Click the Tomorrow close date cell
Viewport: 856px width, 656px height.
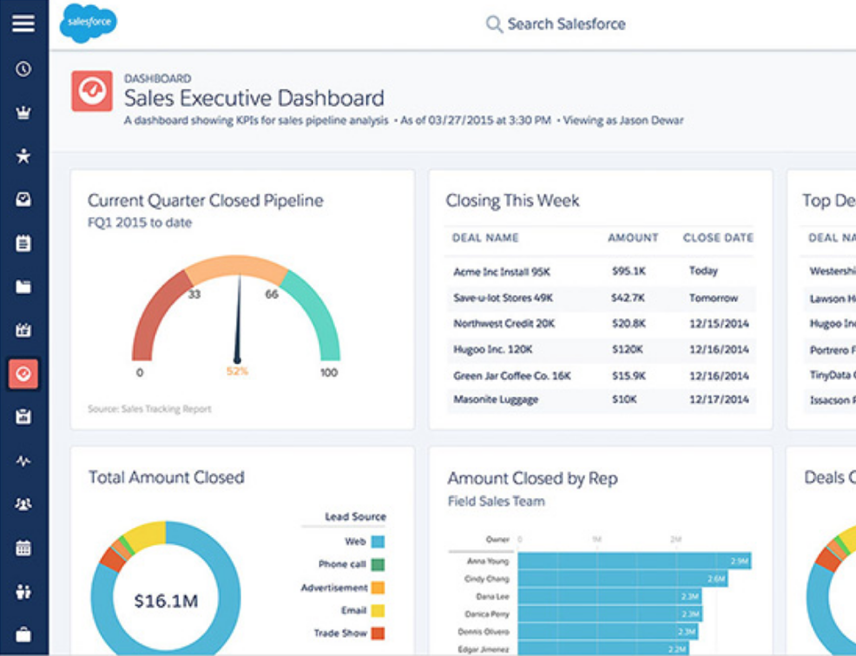coord(713,298)
